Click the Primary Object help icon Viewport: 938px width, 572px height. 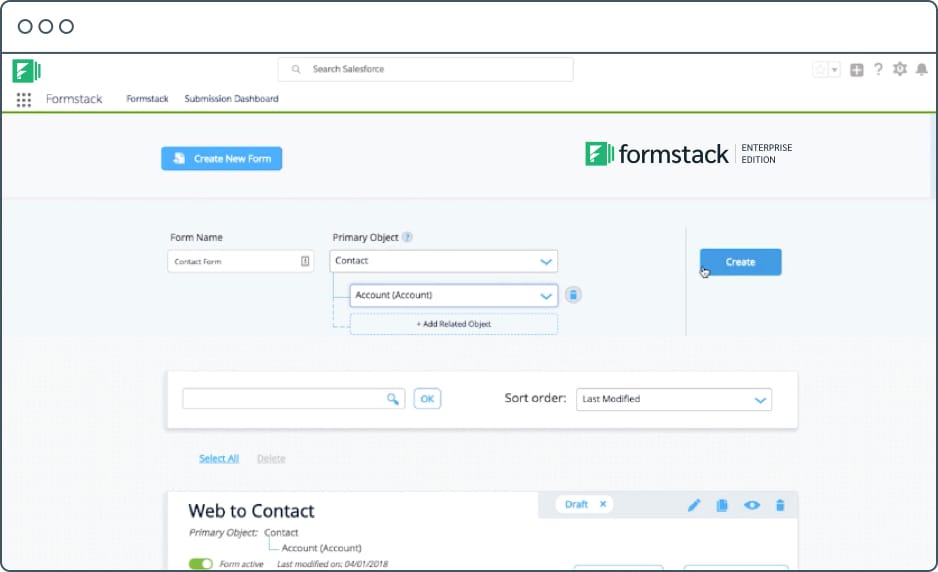(407, 237)
